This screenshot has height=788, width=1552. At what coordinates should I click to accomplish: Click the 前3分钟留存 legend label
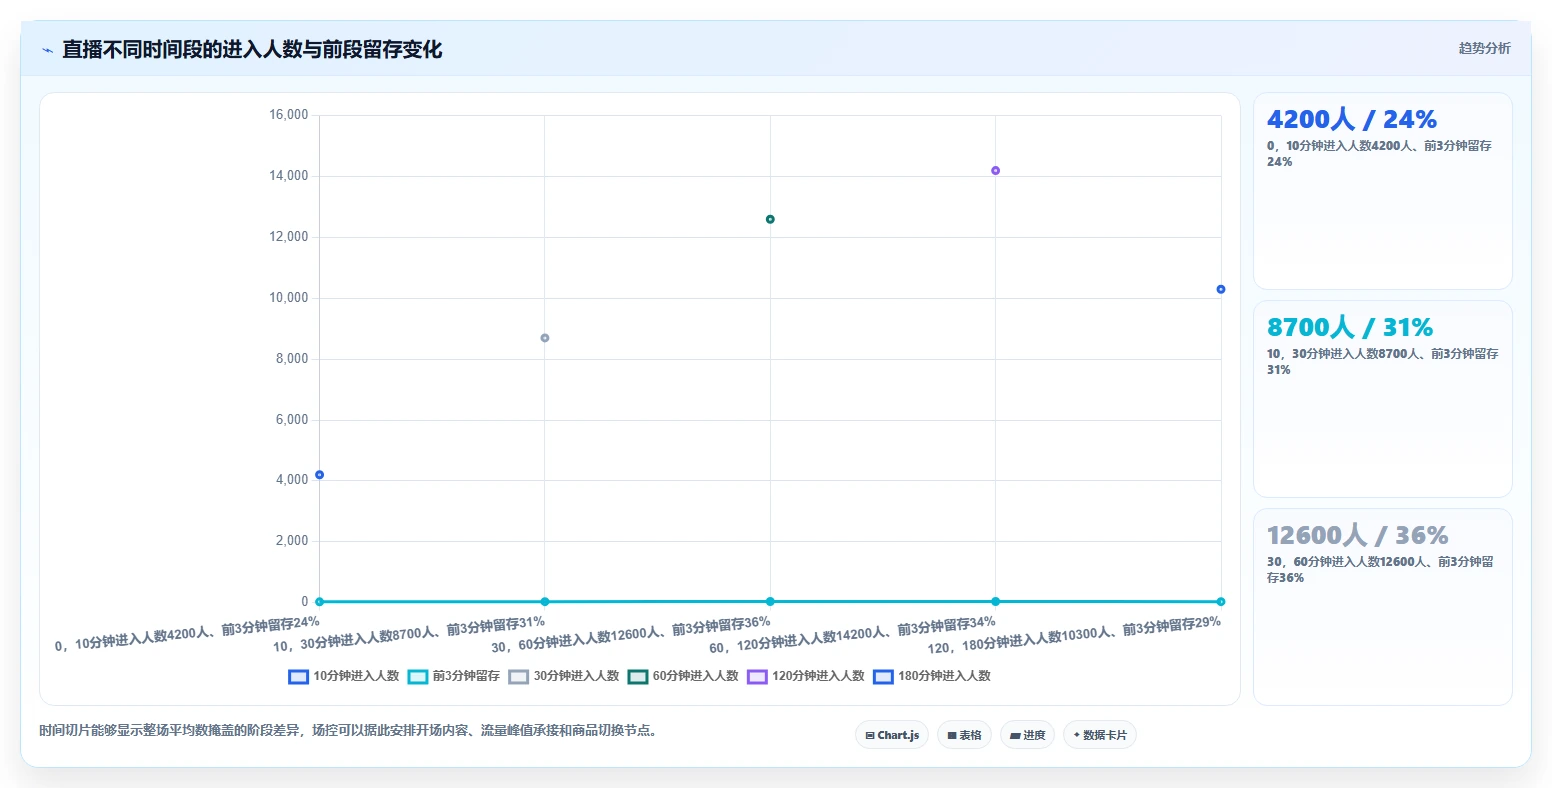(466, 676)
